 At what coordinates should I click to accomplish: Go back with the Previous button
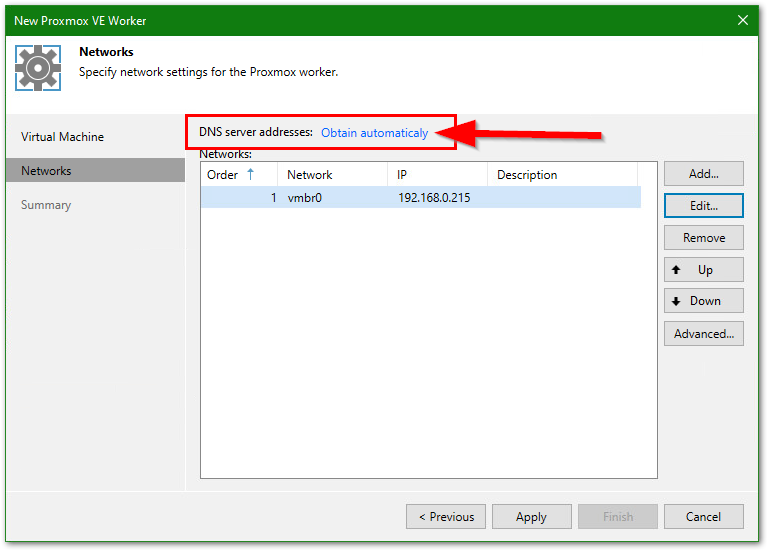446,517
